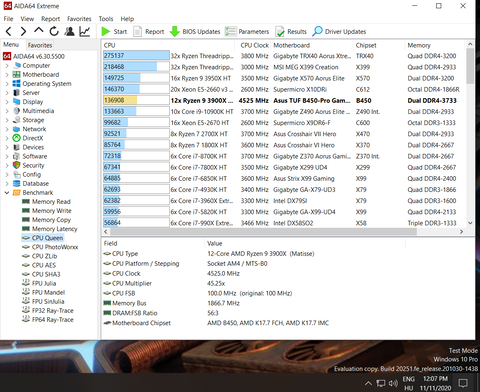Open the File menu

(8, 19)
